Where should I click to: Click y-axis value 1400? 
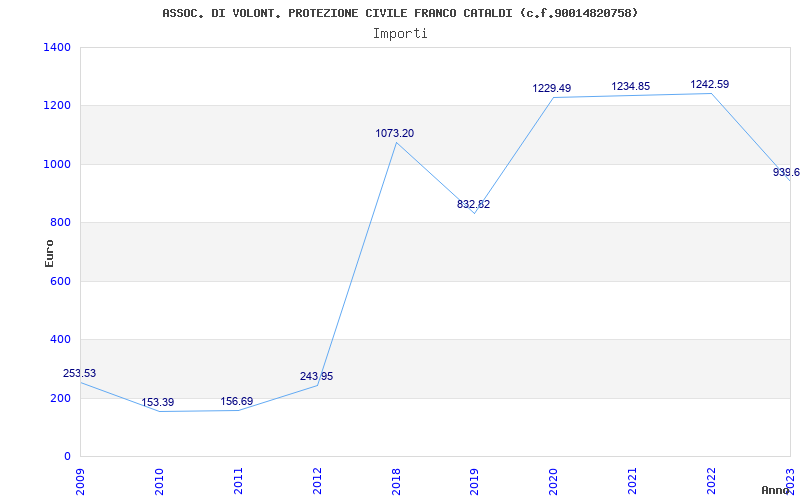click(x=57, y=47)
